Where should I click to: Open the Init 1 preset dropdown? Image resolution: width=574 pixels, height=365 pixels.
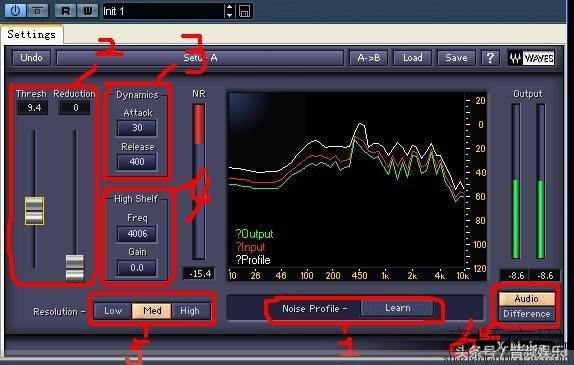tap(163, 11)
